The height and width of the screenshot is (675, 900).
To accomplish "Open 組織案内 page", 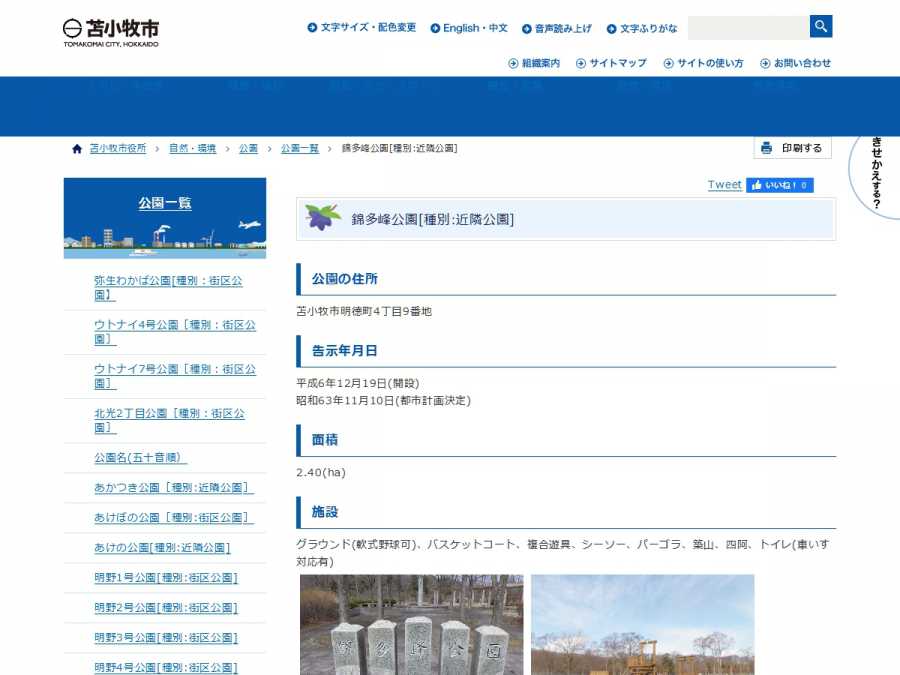I will pos(534,63).
